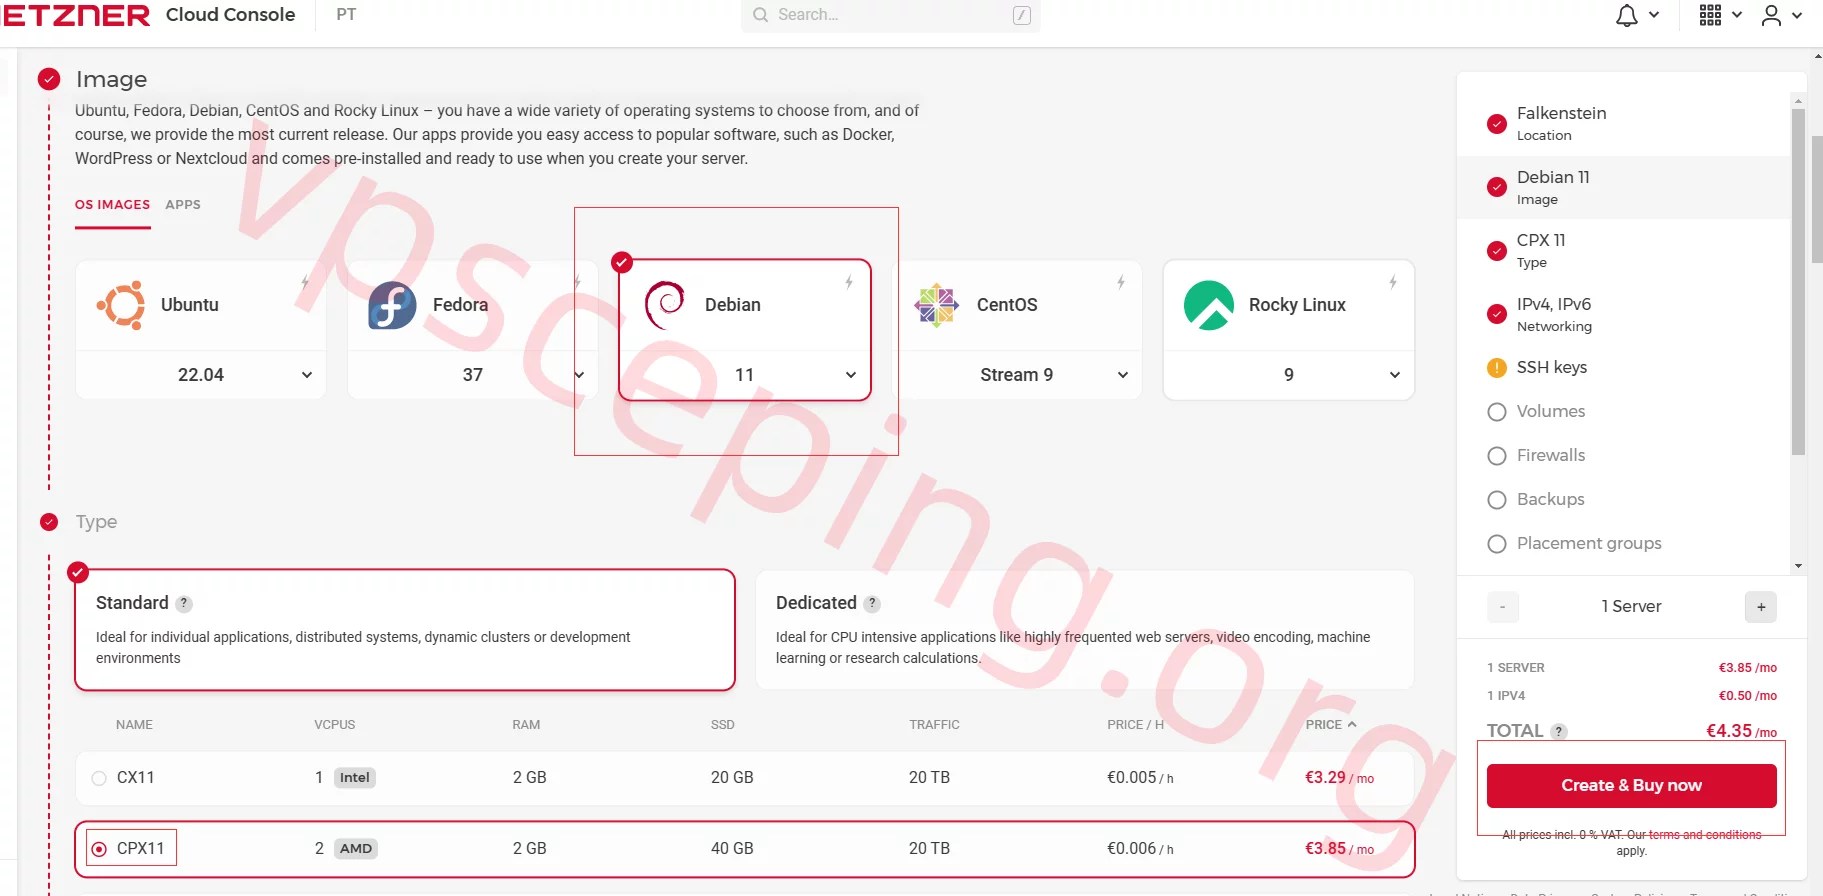Jump to CPX 11 Type step
The image size is (1823, 896).
point(1623,251)
